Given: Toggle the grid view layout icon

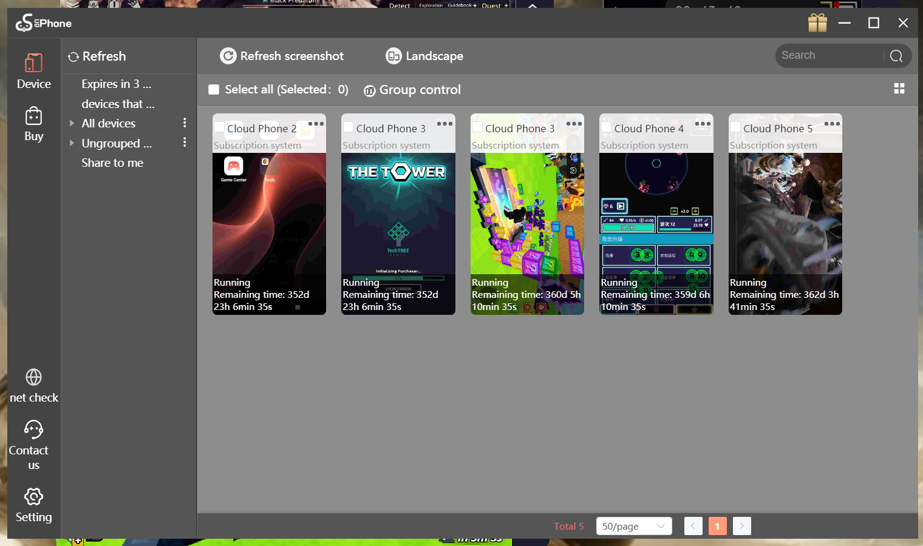Looking at the screenshot, I should (x=899, y=88).
